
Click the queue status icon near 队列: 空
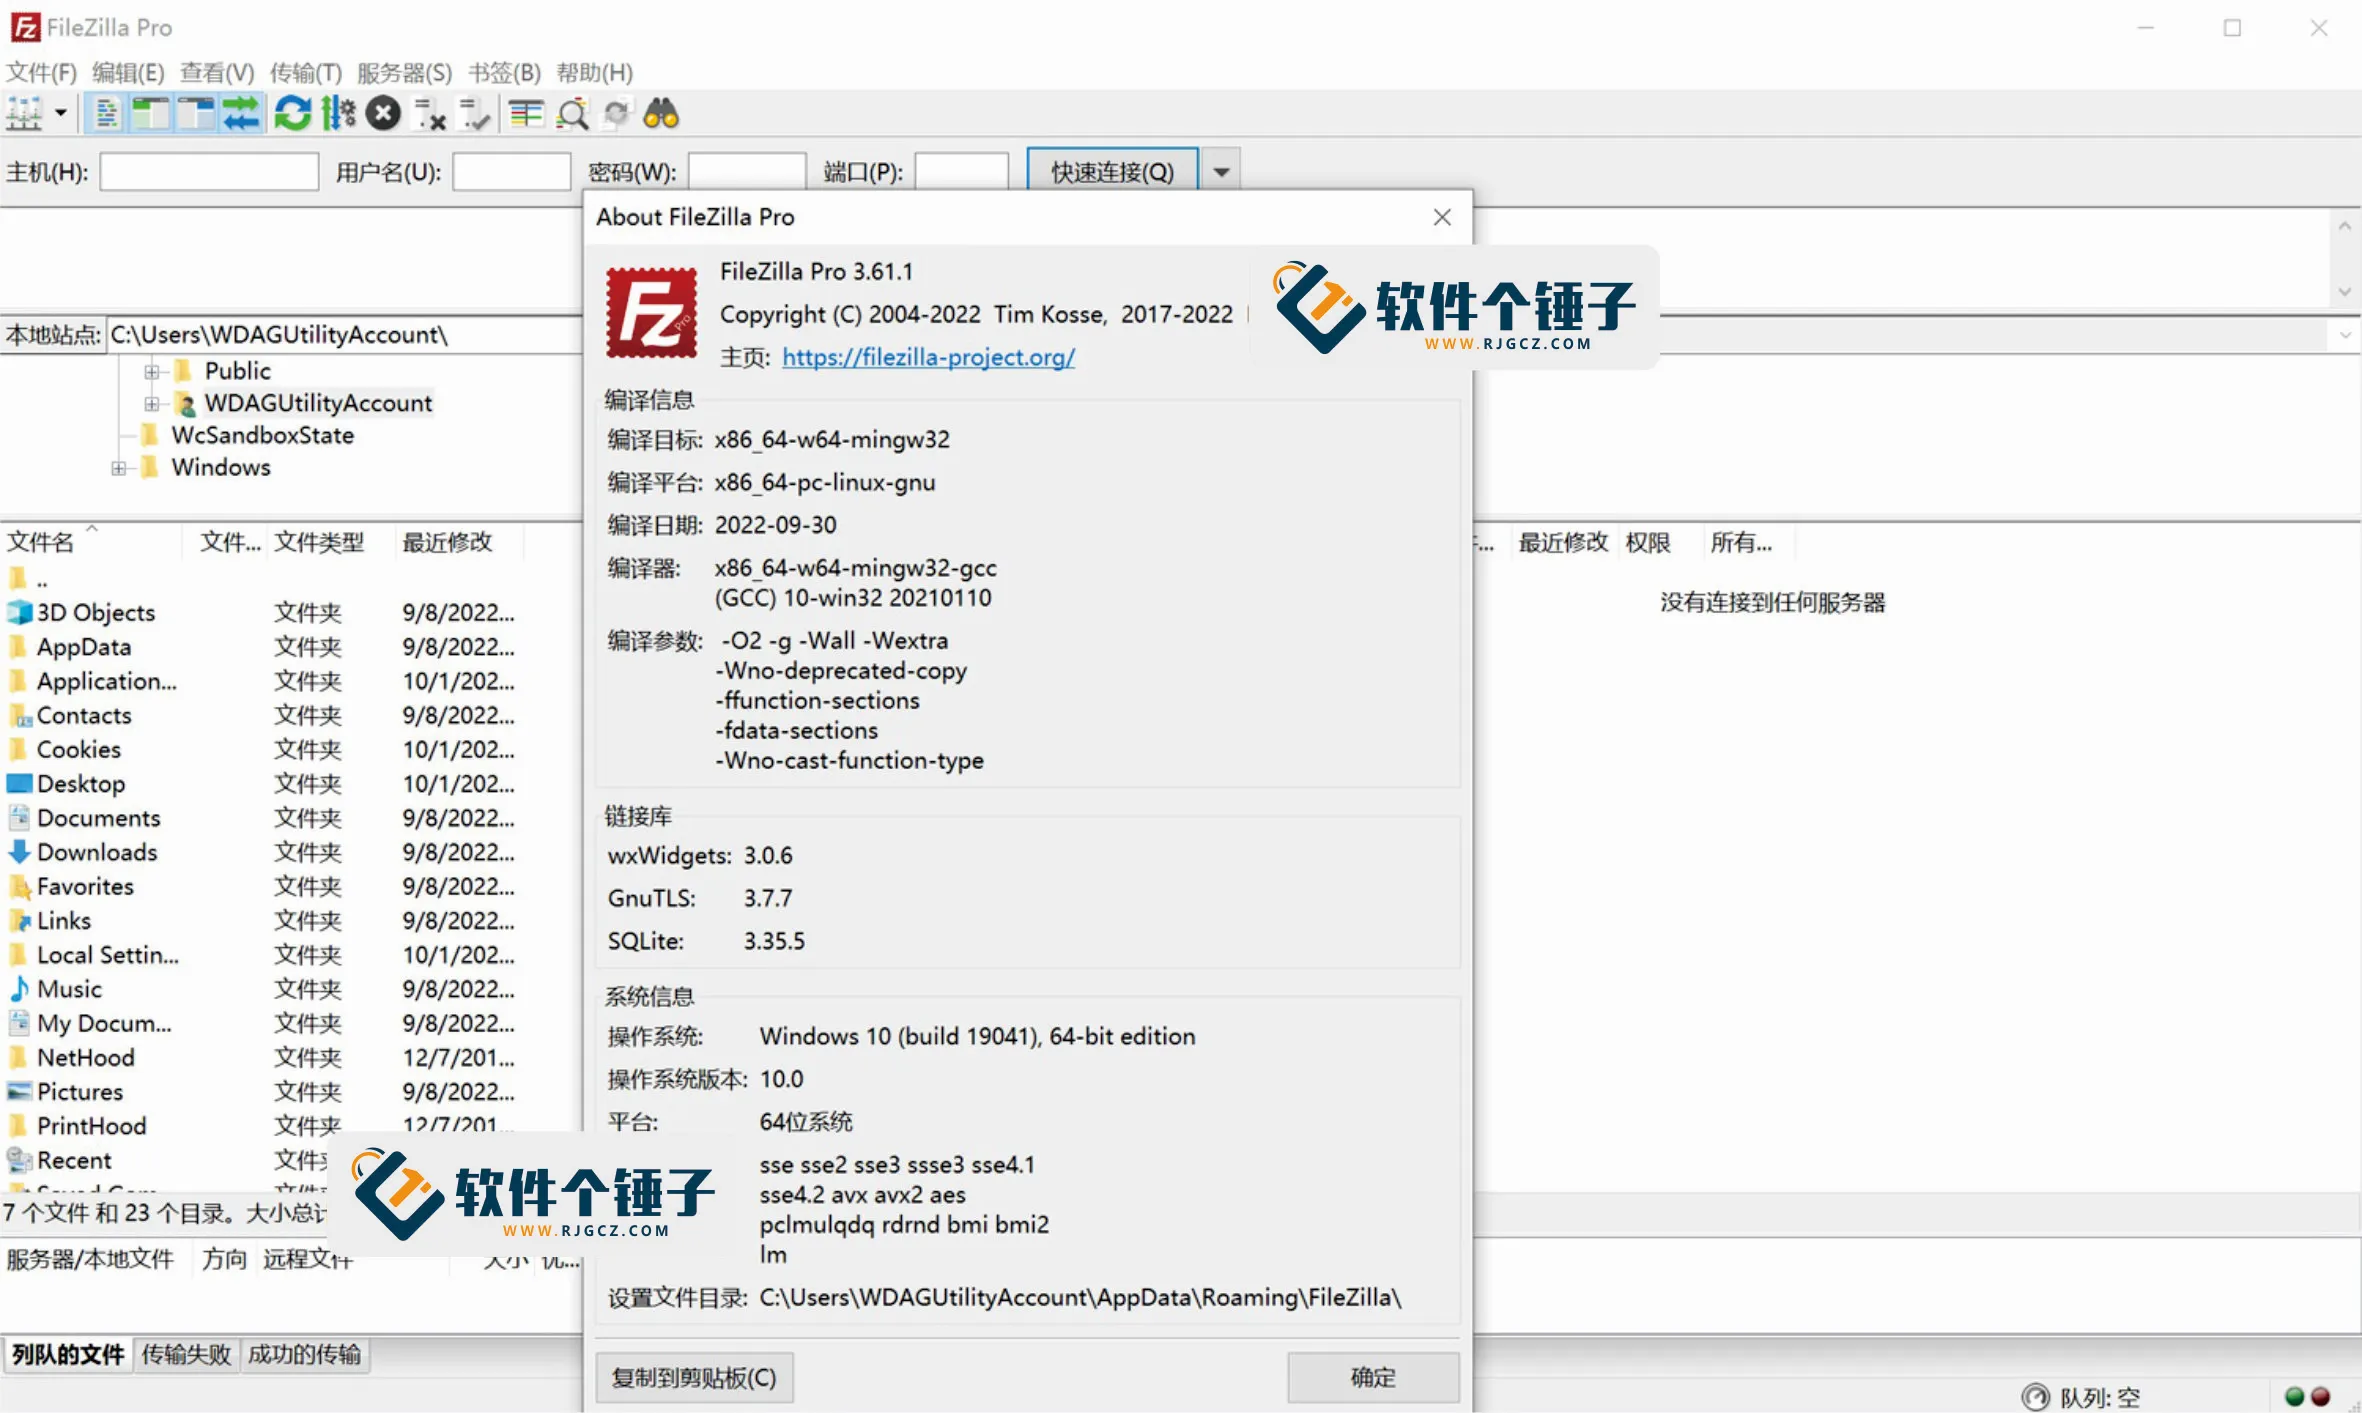click(2036, 1396)
